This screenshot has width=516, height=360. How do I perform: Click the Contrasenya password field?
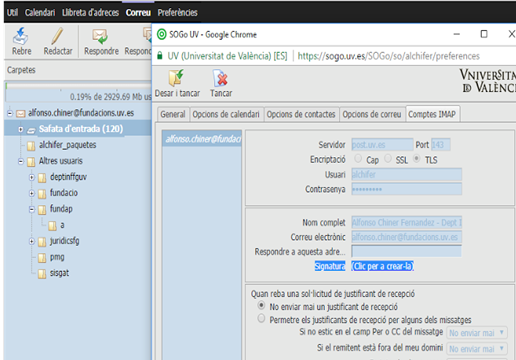407,189
